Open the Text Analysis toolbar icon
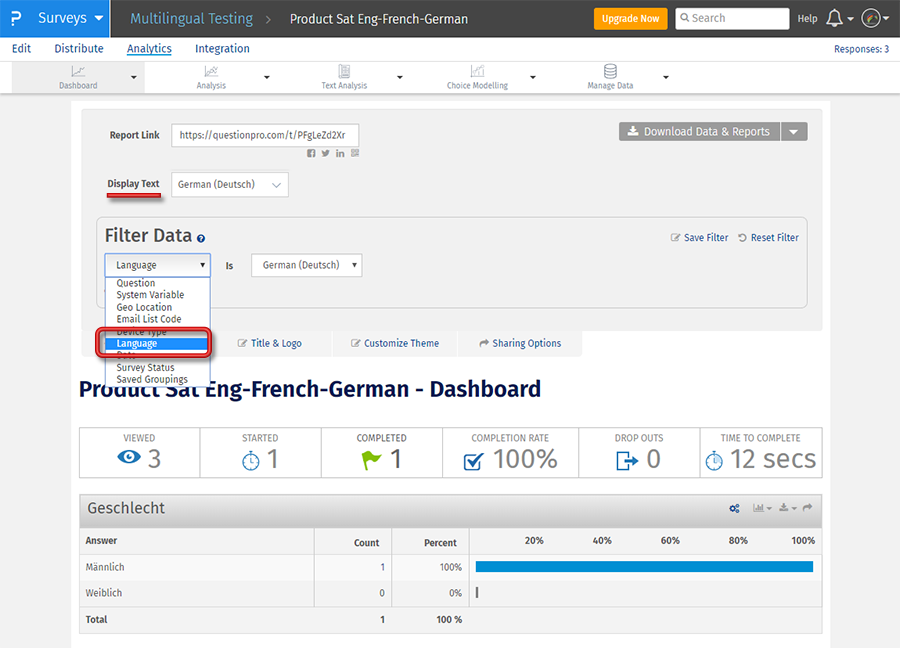Viewport: 900px width, 648px height. (x=344, y=72)
